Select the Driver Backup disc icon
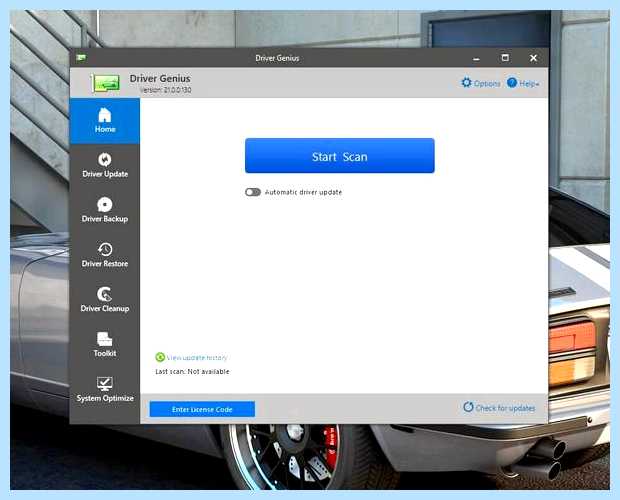 (105, 204)
